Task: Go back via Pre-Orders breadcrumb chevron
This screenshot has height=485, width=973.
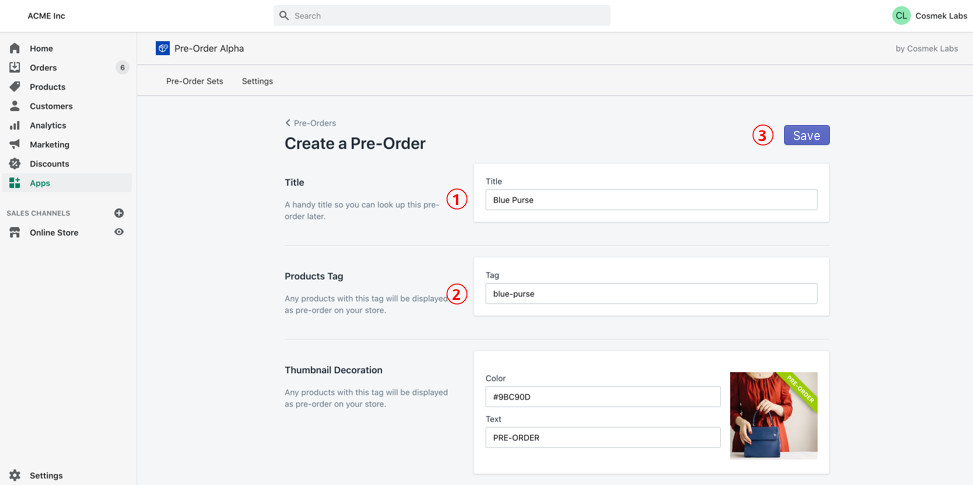Action: (x=288, y=123)
